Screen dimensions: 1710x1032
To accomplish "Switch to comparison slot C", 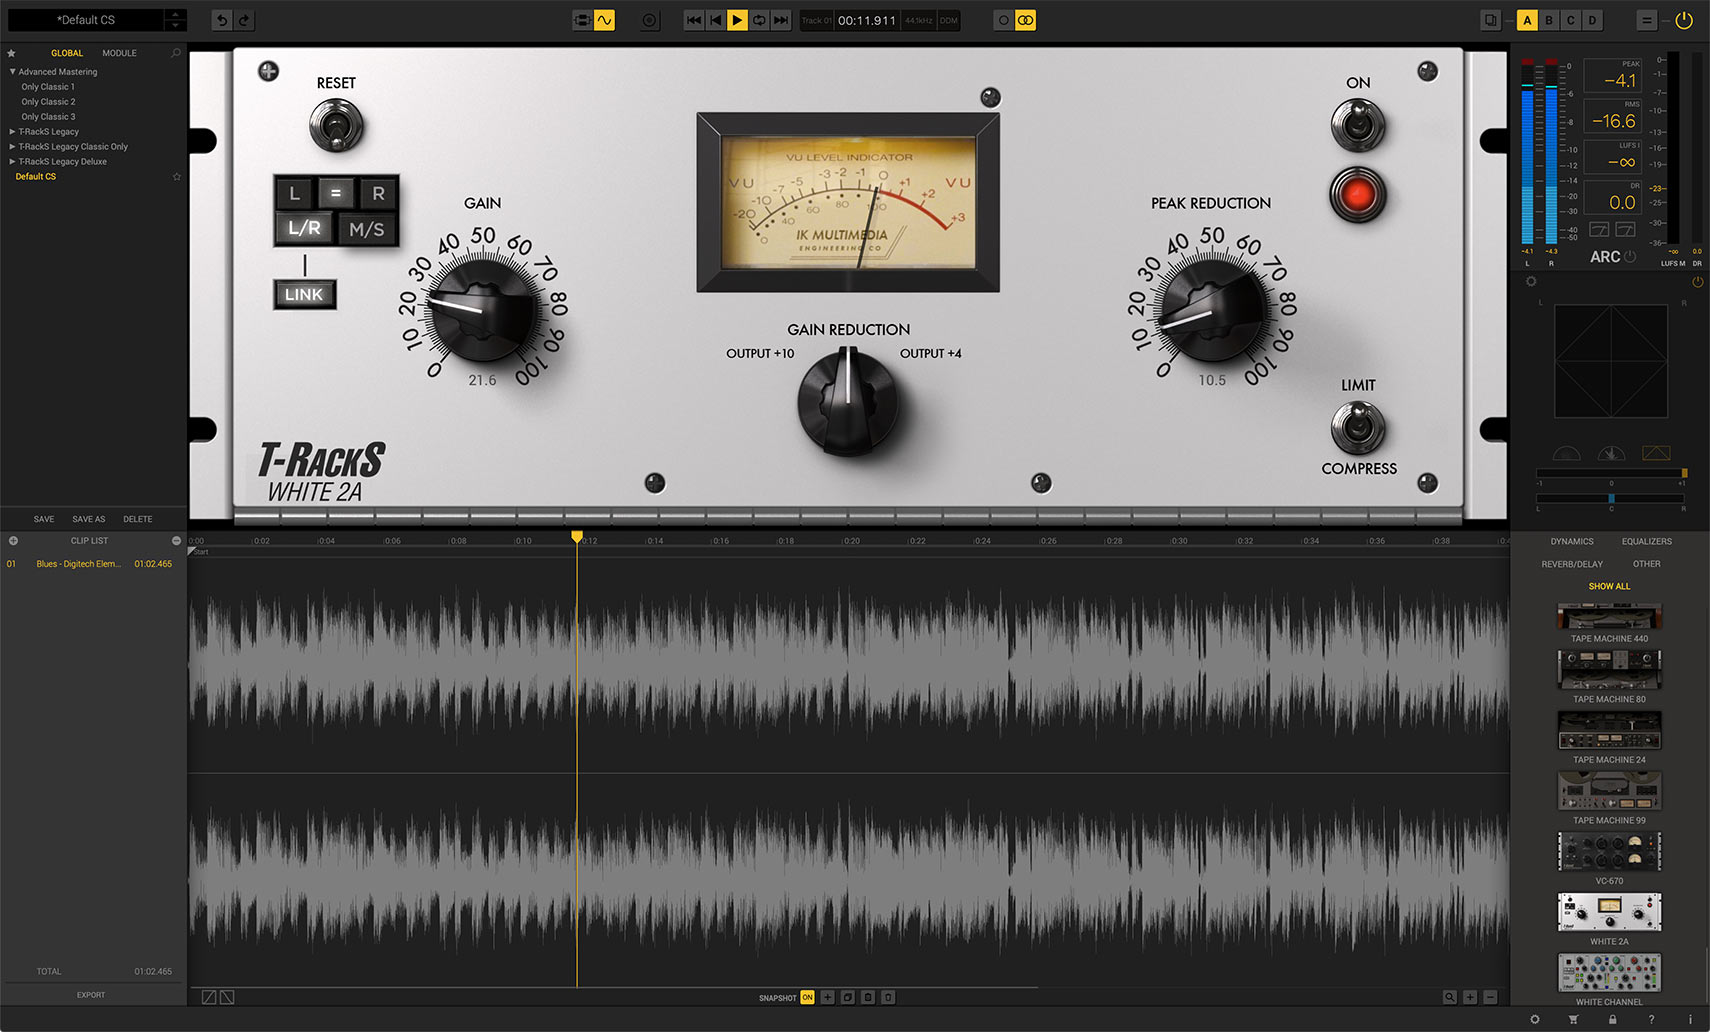I will (x=1571, y=20).
